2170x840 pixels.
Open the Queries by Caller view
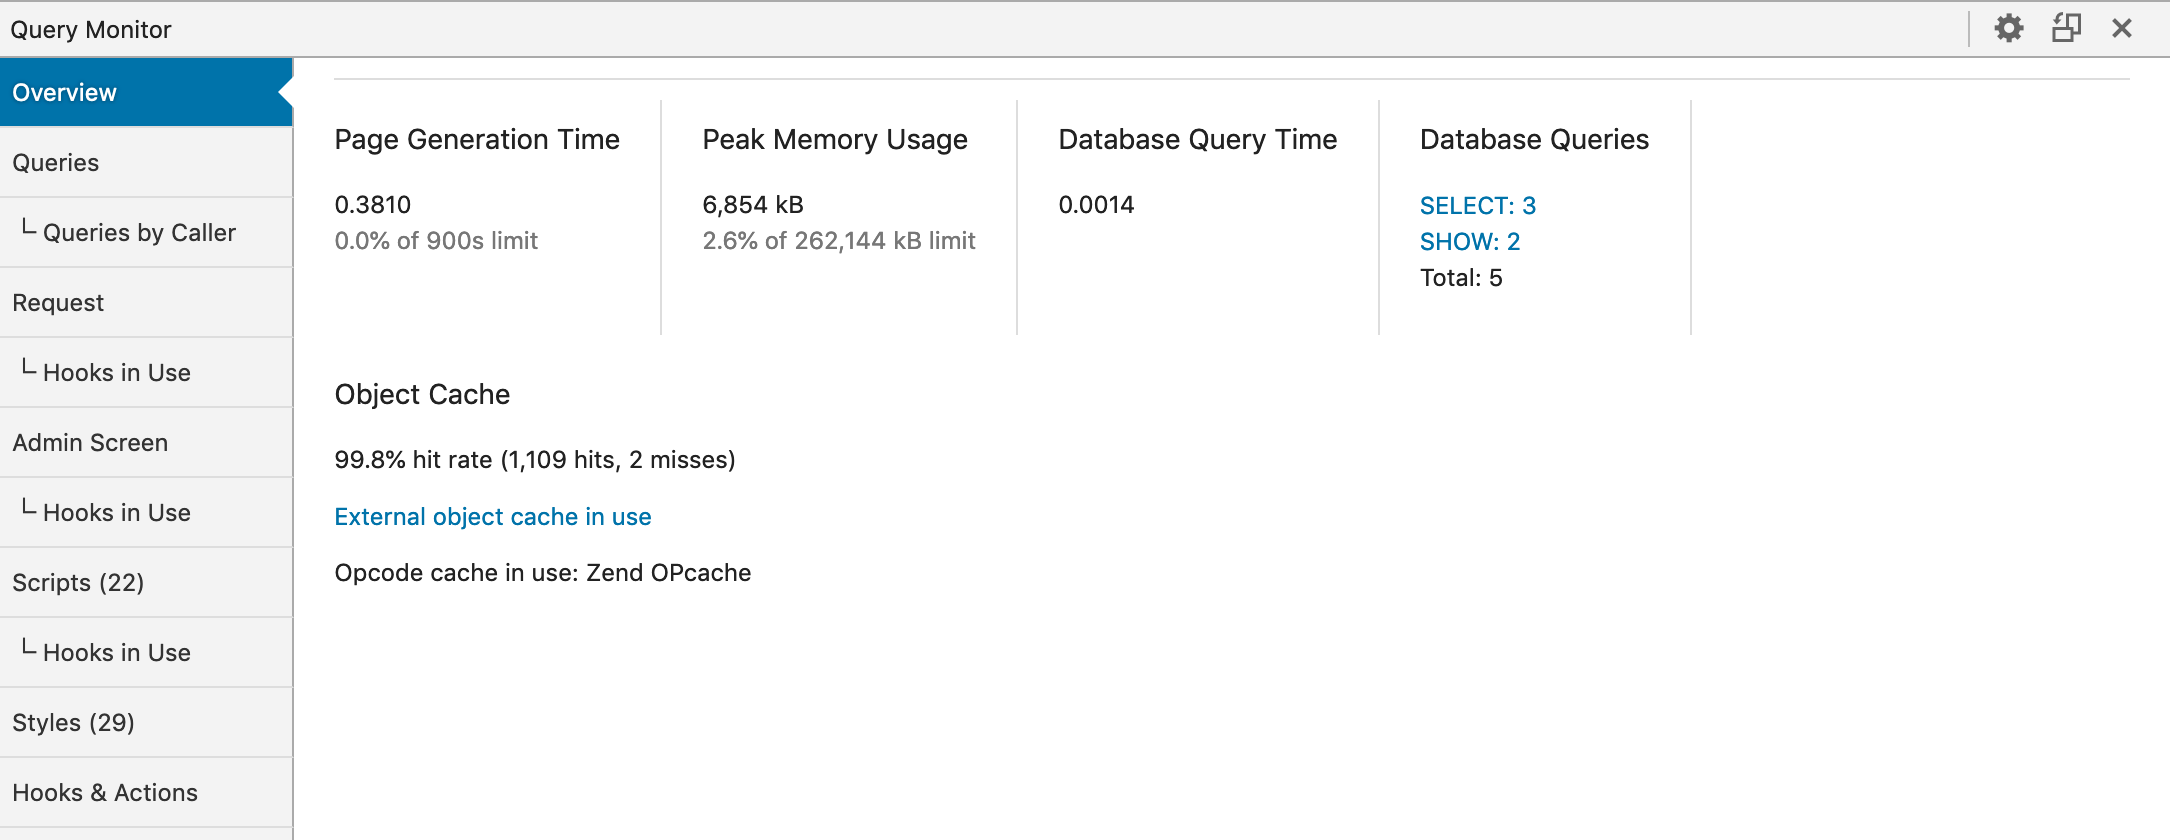(139, 232)
